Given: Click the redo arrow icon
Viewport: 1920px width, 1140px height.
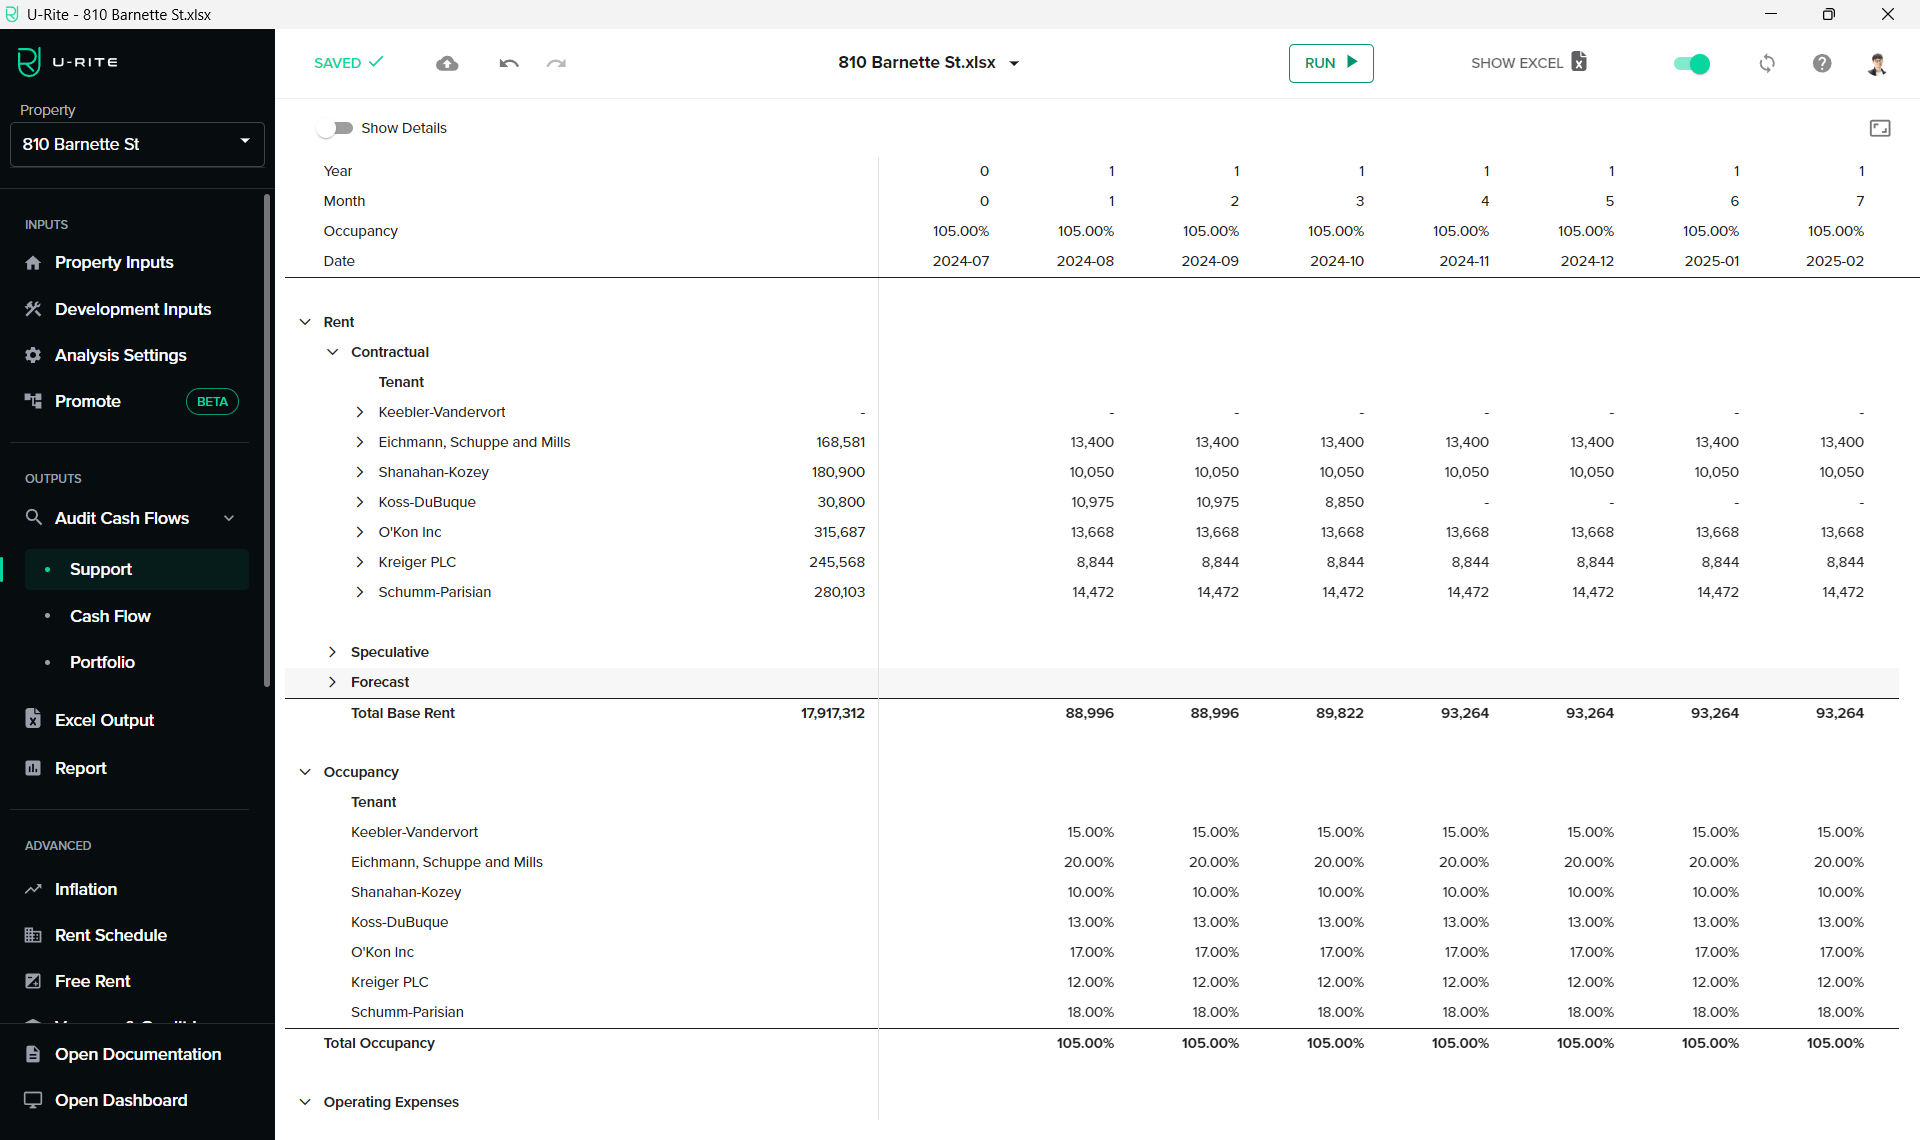Looking at the screenshot, I should (x=556, y=63).
